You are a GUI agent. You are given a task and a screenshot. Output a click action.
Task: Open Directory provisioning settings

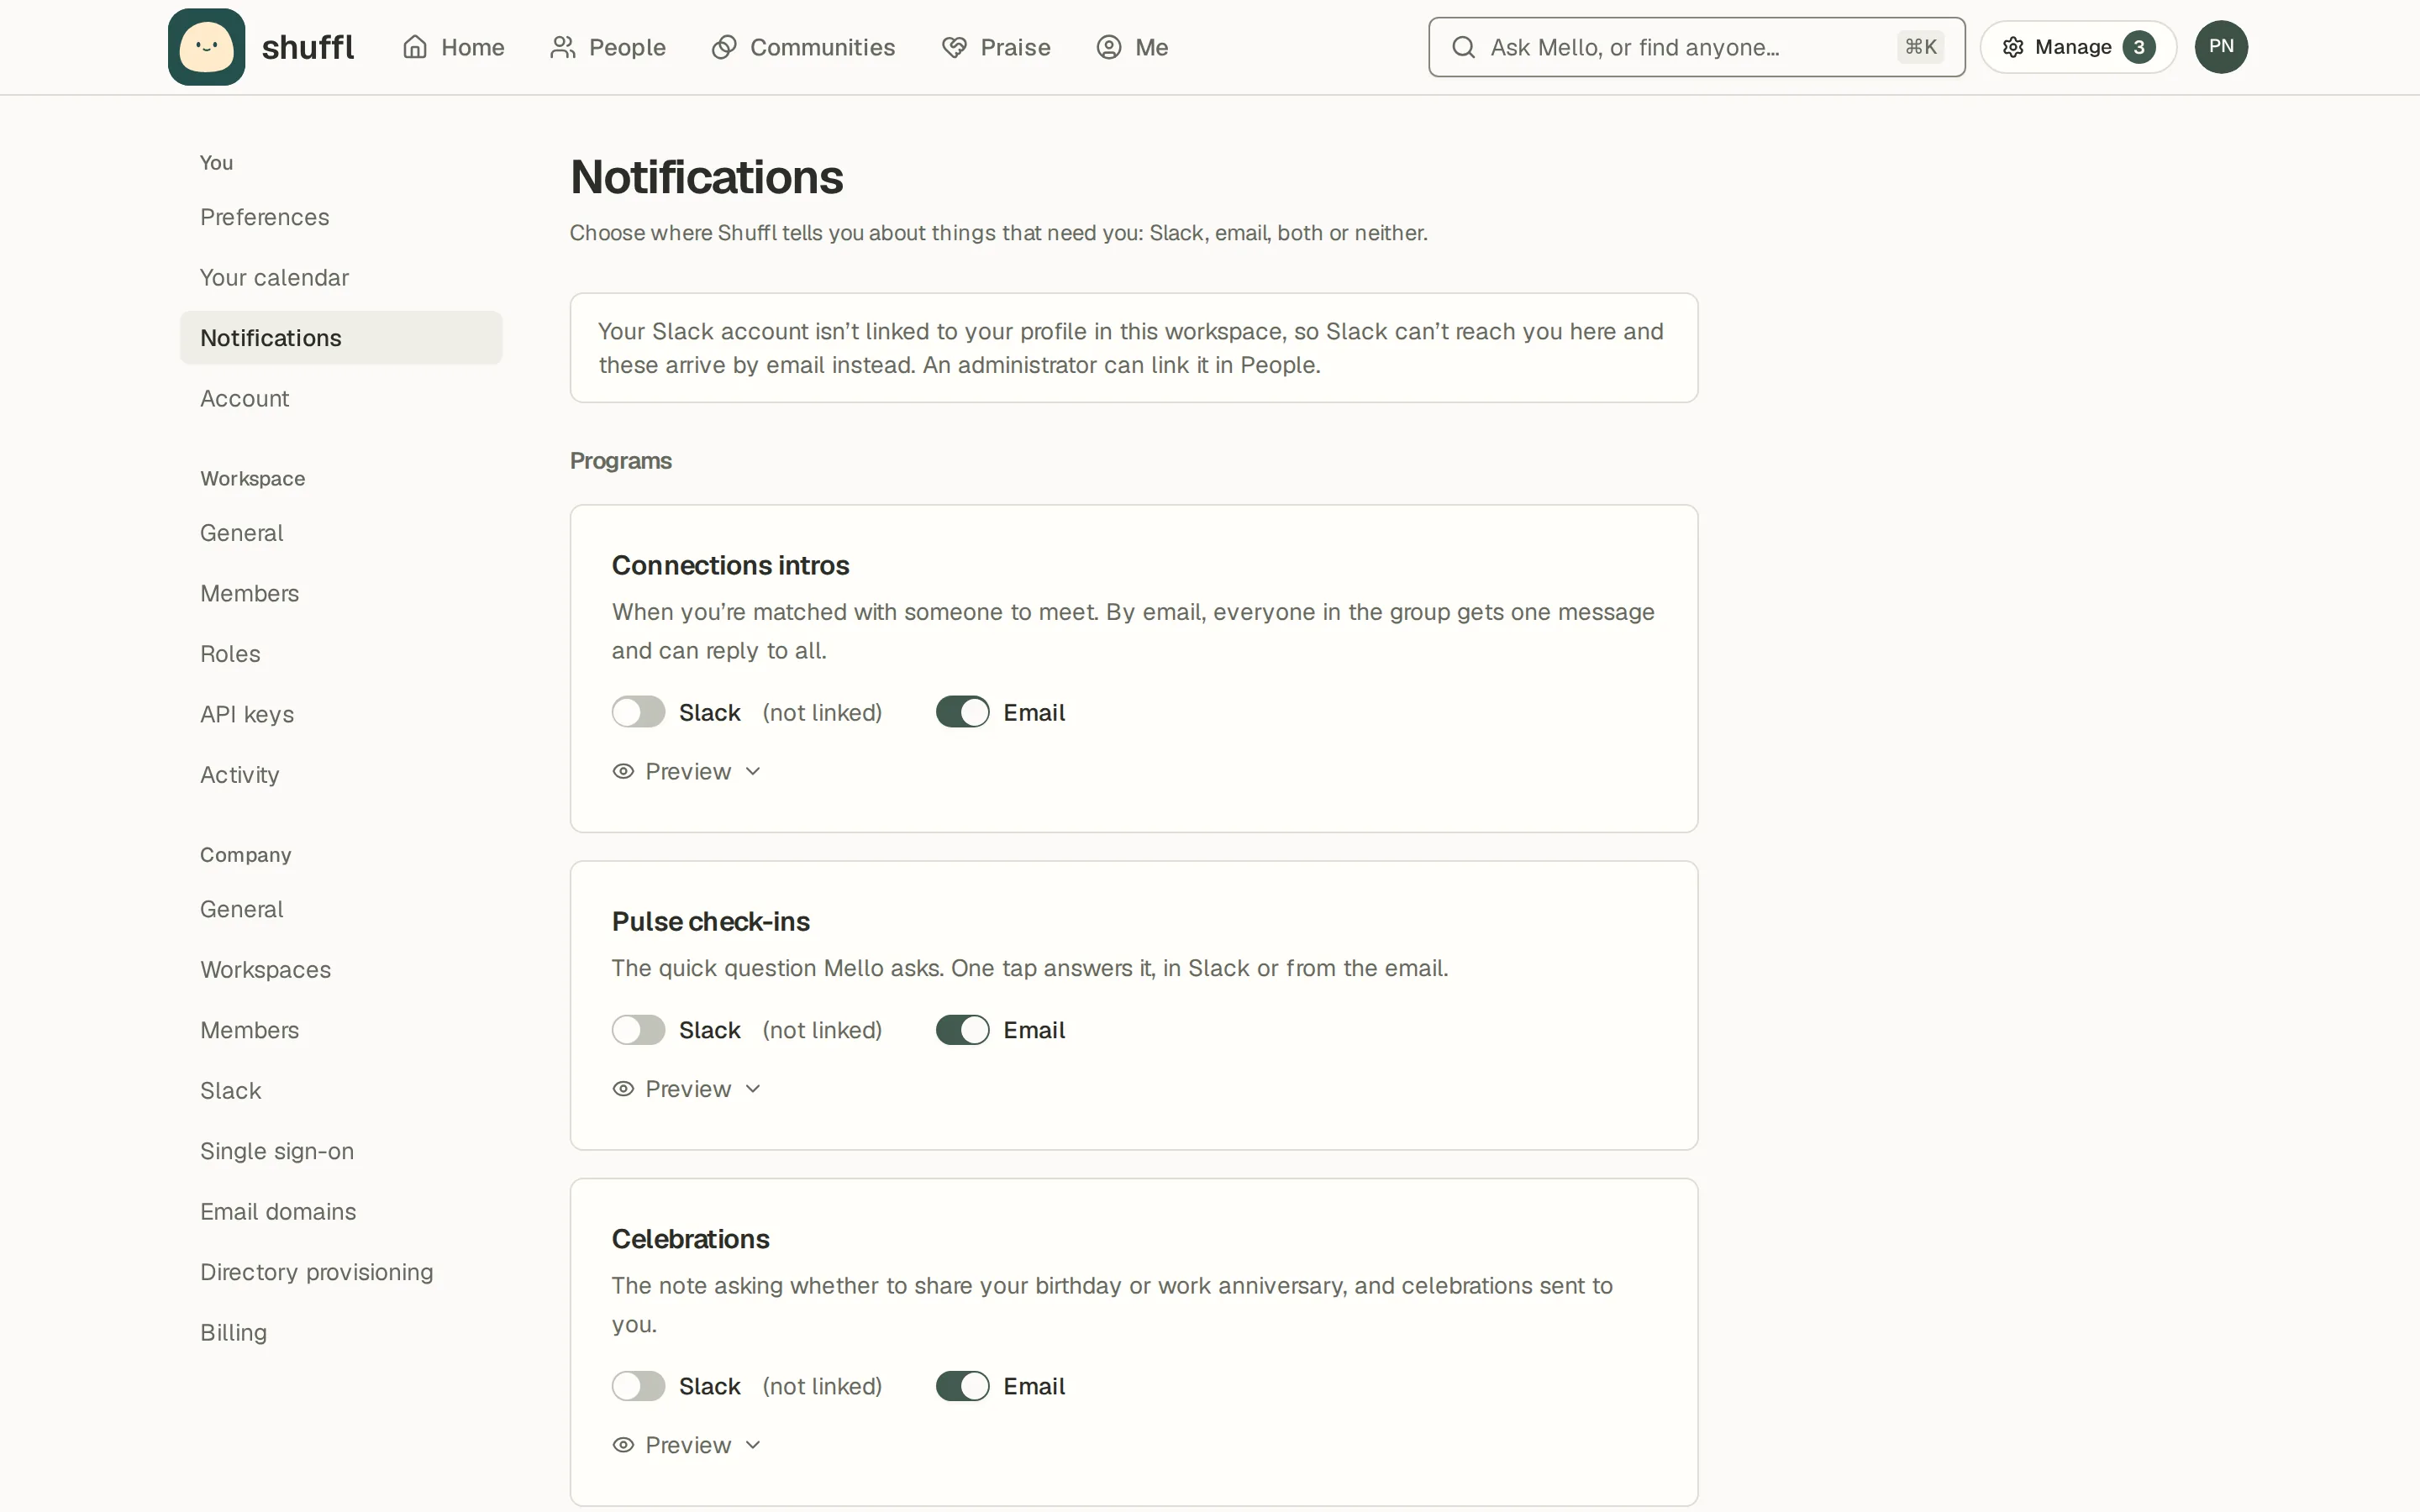(341, 1272)
